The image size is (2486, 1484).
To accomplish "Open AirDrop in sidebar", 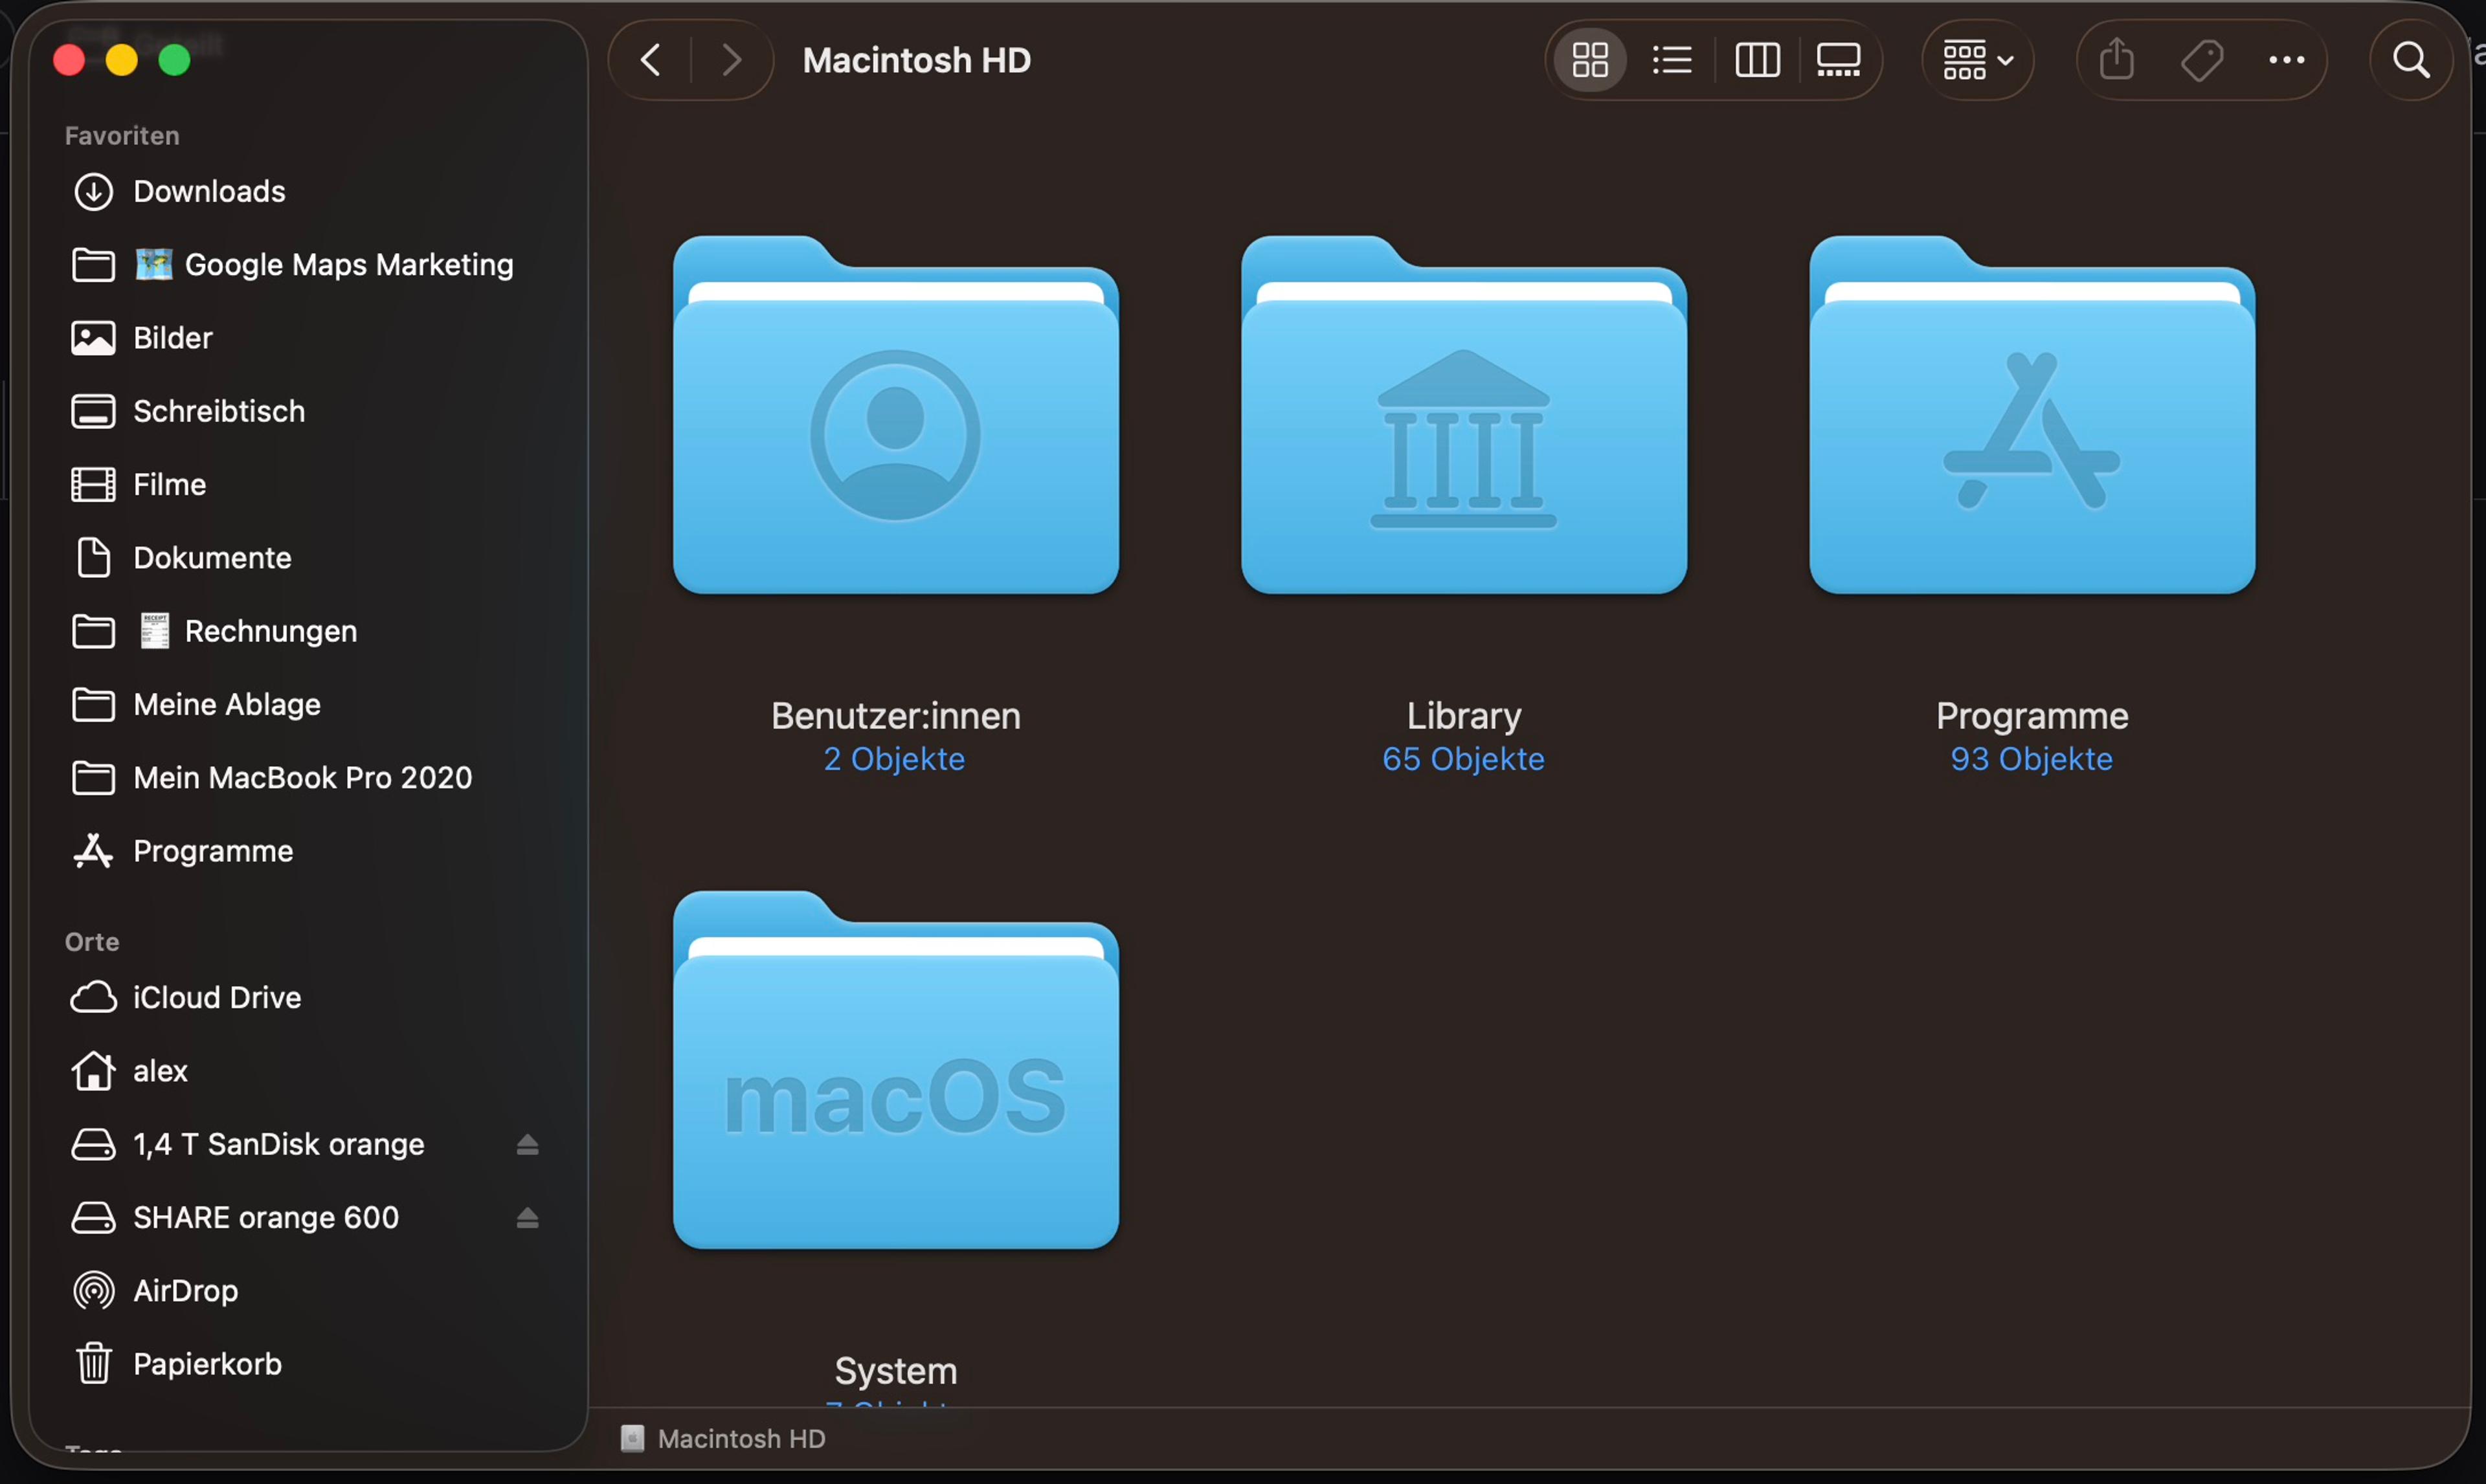I will click(308, 1291).
